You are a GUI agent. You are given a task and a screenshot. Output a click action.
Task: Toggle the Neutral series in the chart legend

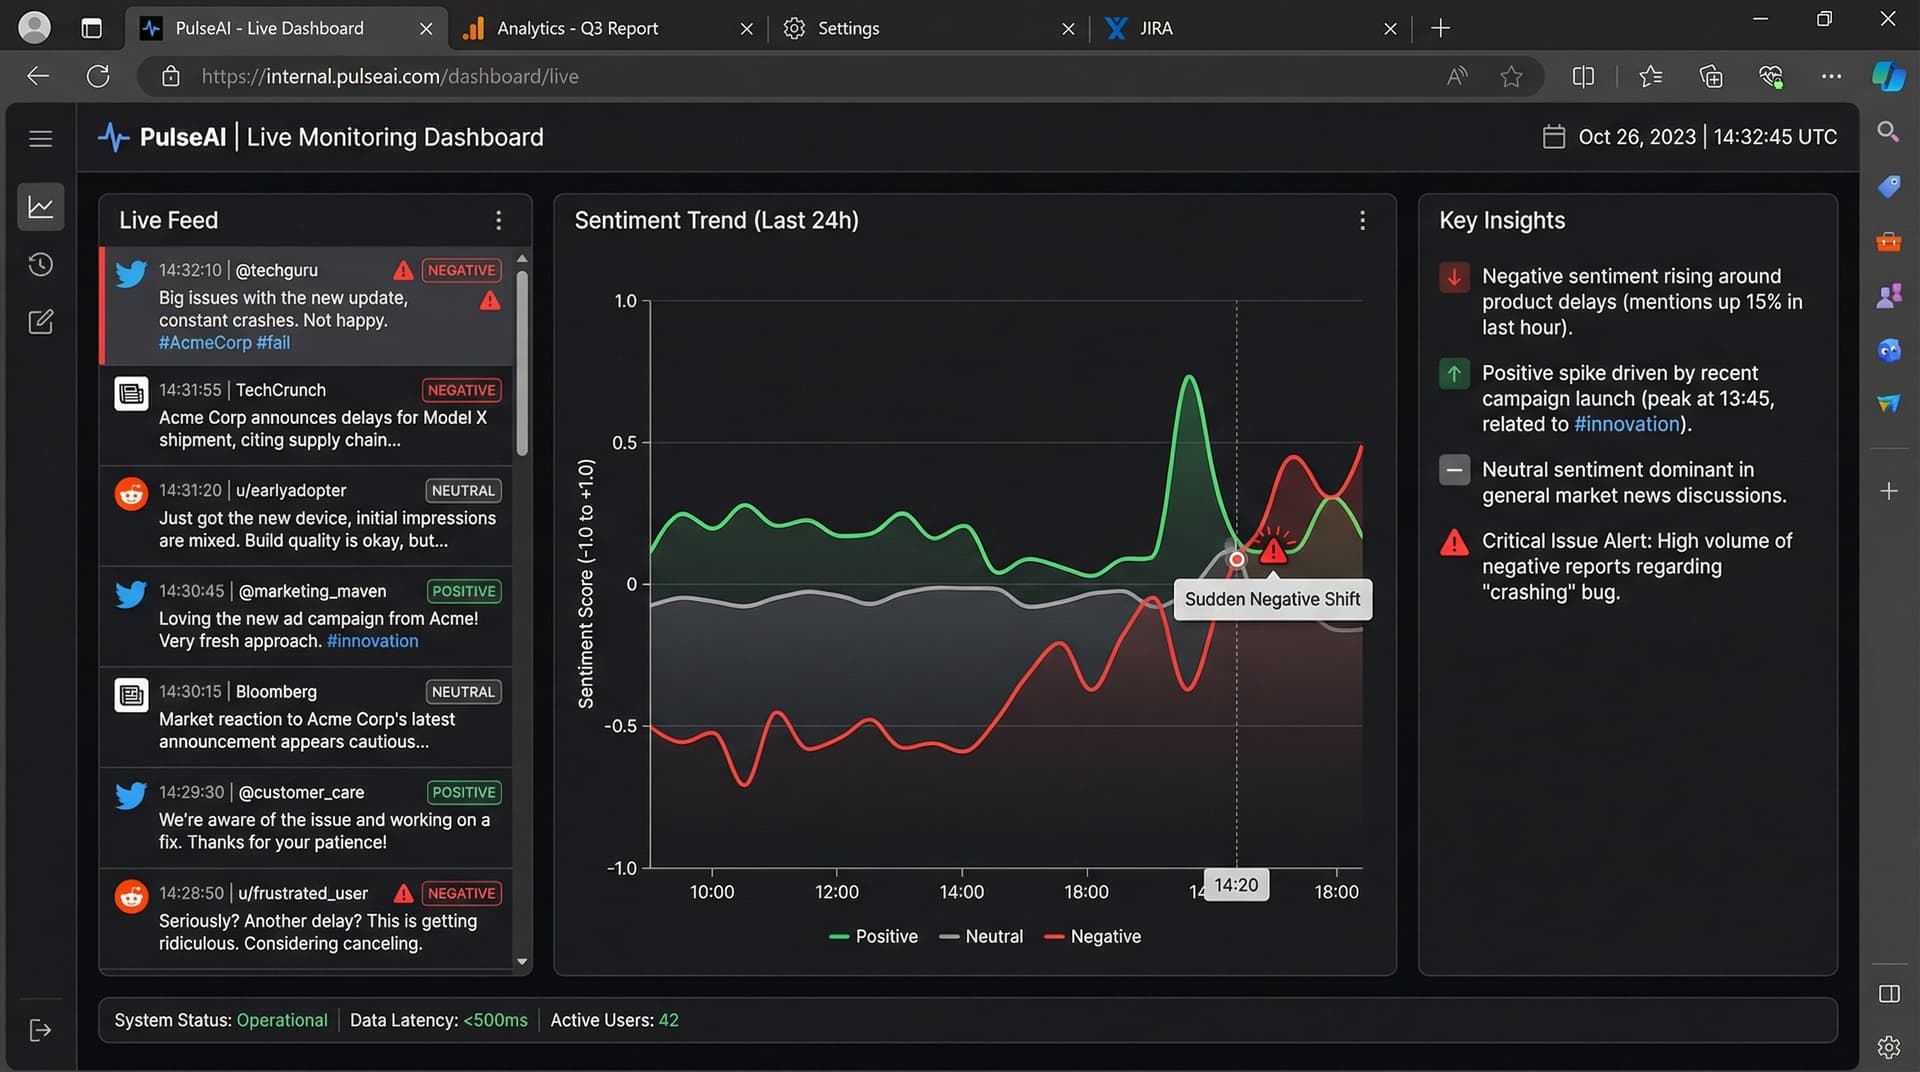982,937
